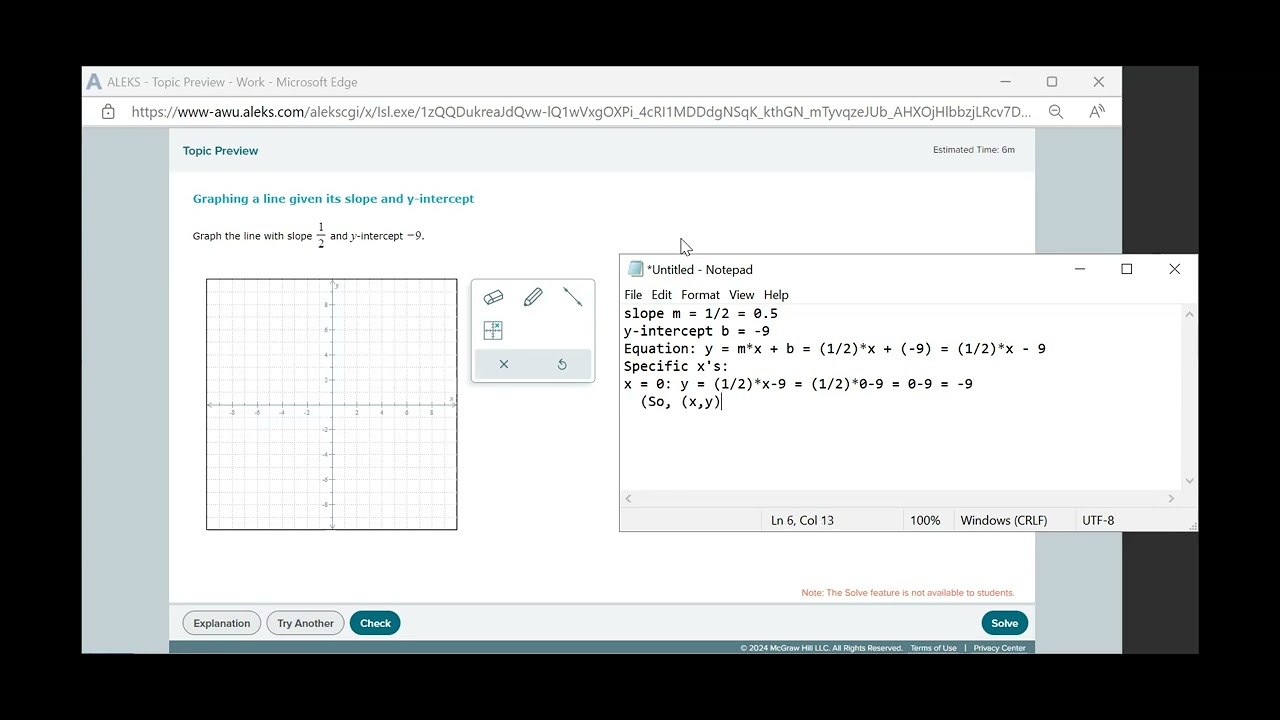The image size is (1280, 720).
Task: Click Notepad horizontal scrollbar right arrow
Action: point(1171,498)
